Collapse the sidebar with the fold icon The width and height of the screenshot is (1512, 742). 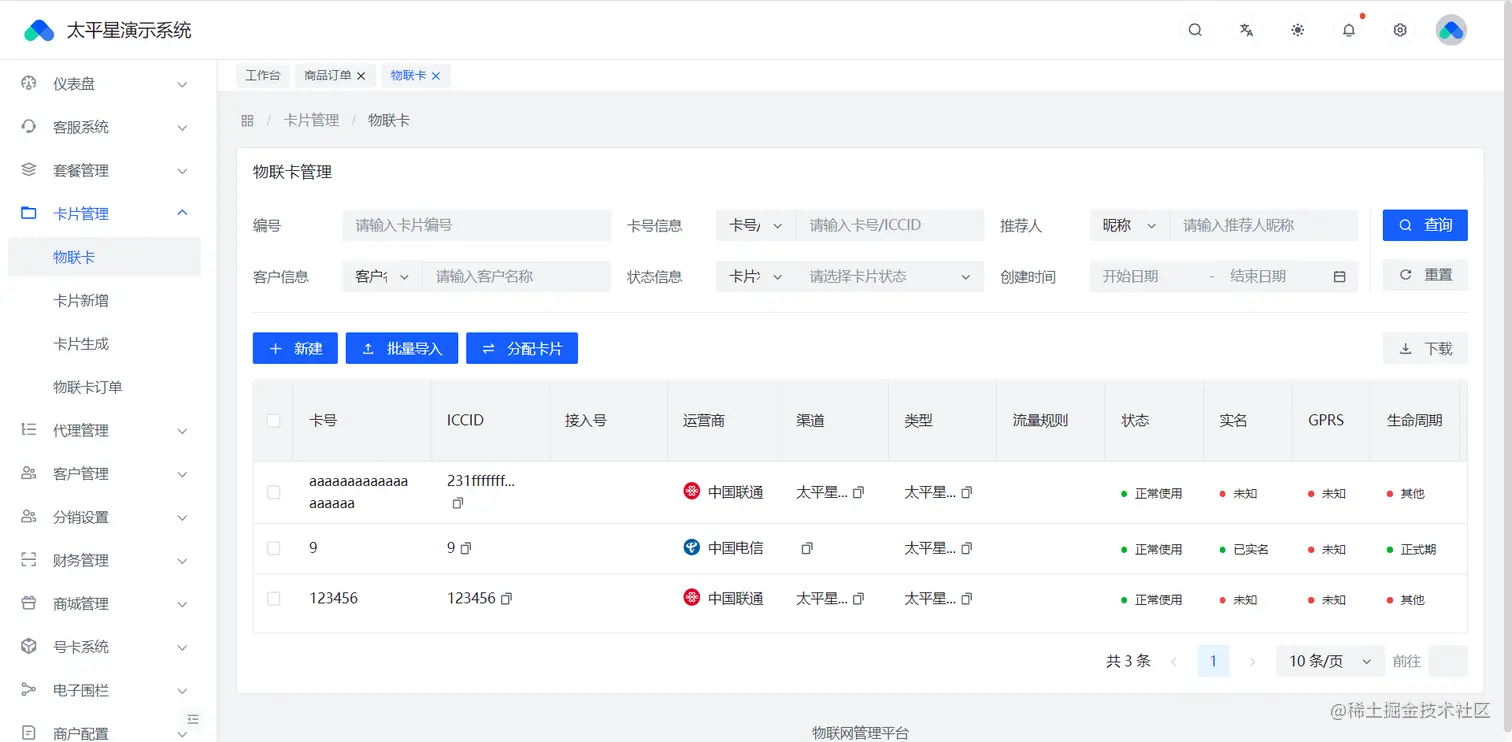[x=194, y=719]
